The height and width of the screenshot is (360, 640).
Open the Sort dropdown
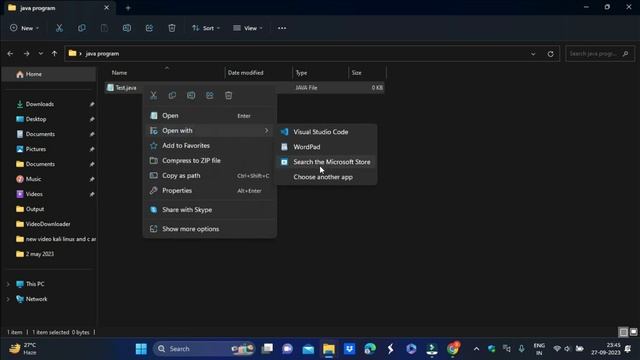[206, 28]
